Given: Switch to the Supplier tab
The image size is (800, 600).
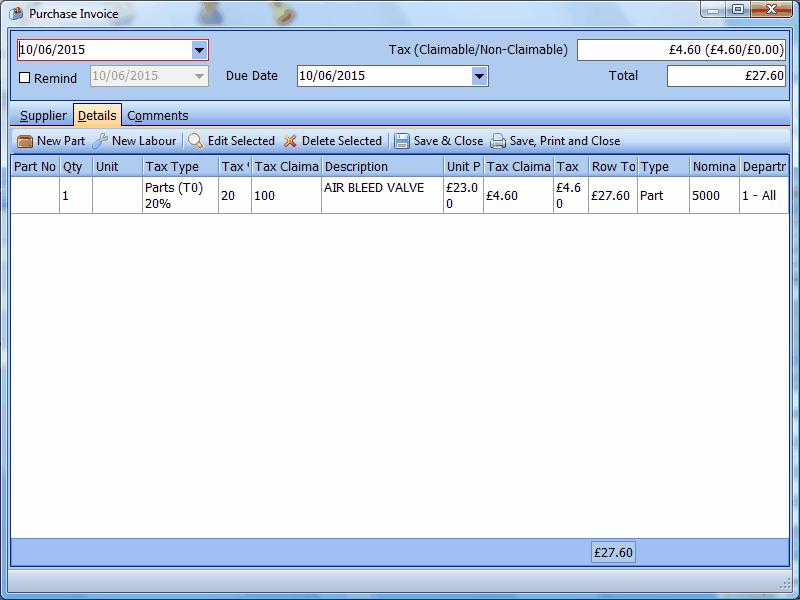Looking at the screenshot, I should coord(43,116).
